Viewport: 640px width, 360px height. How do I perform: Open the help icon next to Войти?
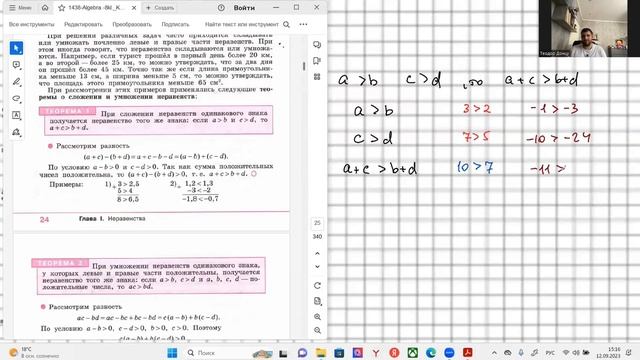coord(221,8)
